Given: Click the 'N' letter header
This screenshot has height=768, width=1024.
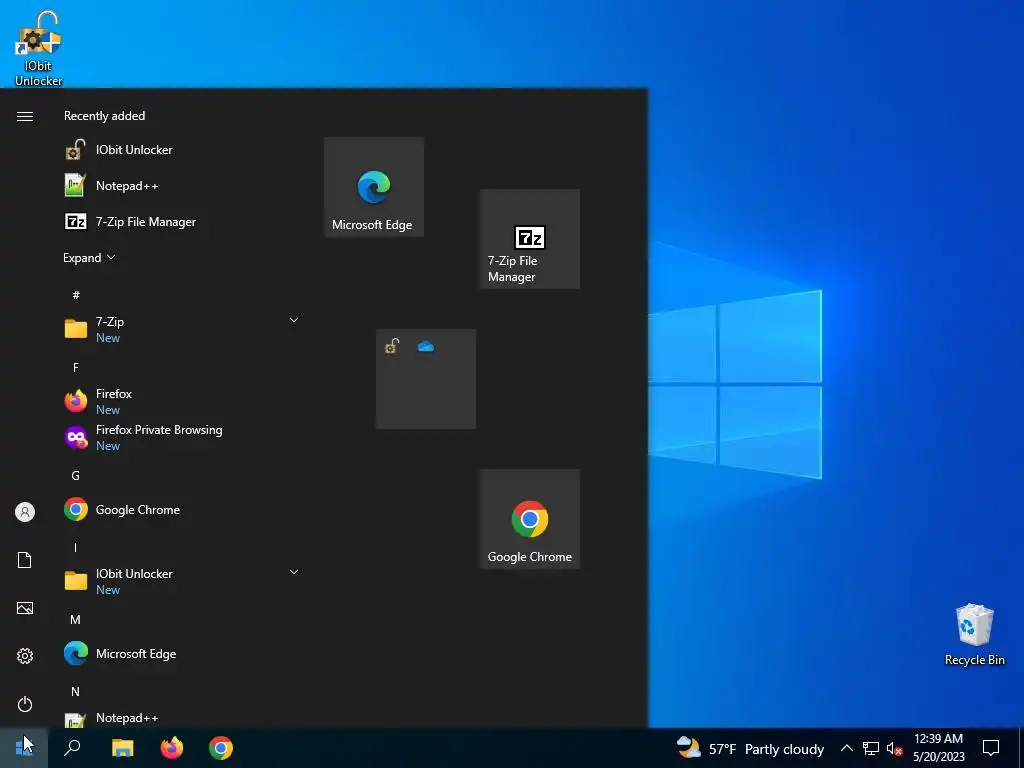Looking at the screenshot, I should pos(76,691).
